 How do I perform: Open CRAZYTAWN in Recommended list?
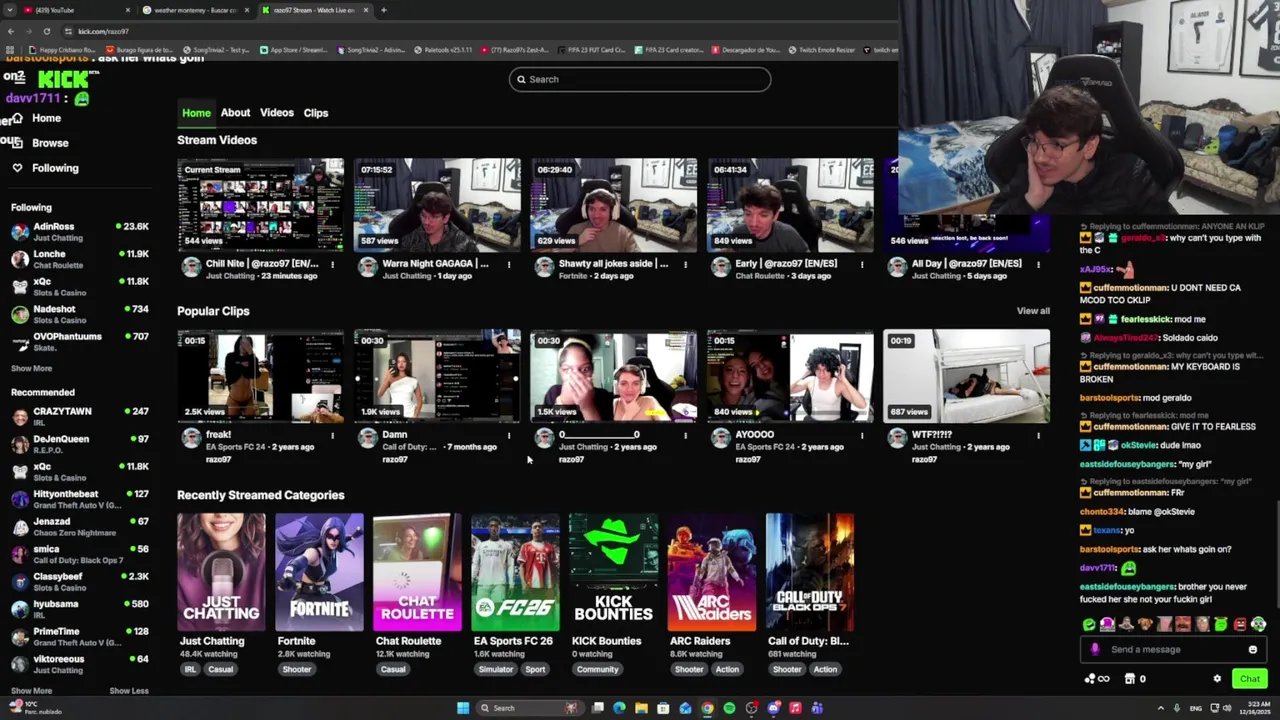click(x=80, y=416)
